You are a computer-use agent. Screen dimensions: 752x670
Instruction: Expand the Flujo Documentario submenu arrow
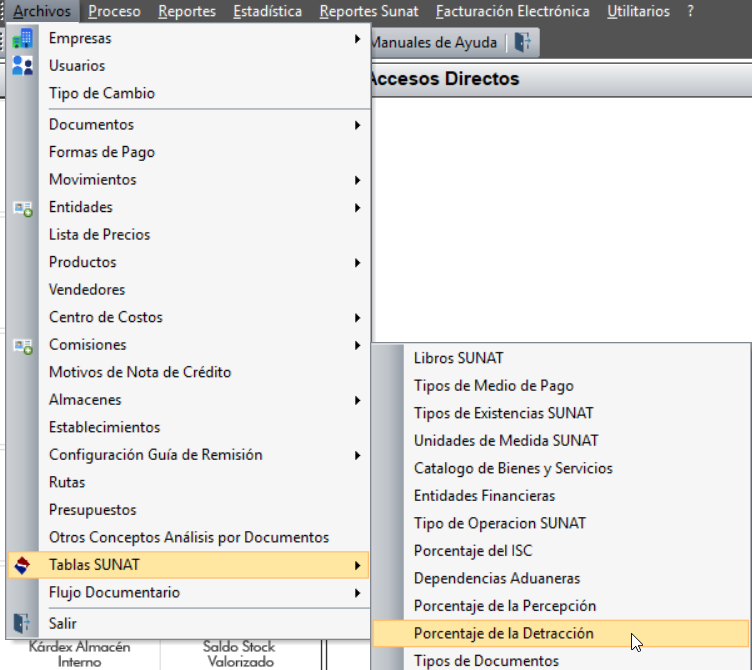click(x=357, y=593)
